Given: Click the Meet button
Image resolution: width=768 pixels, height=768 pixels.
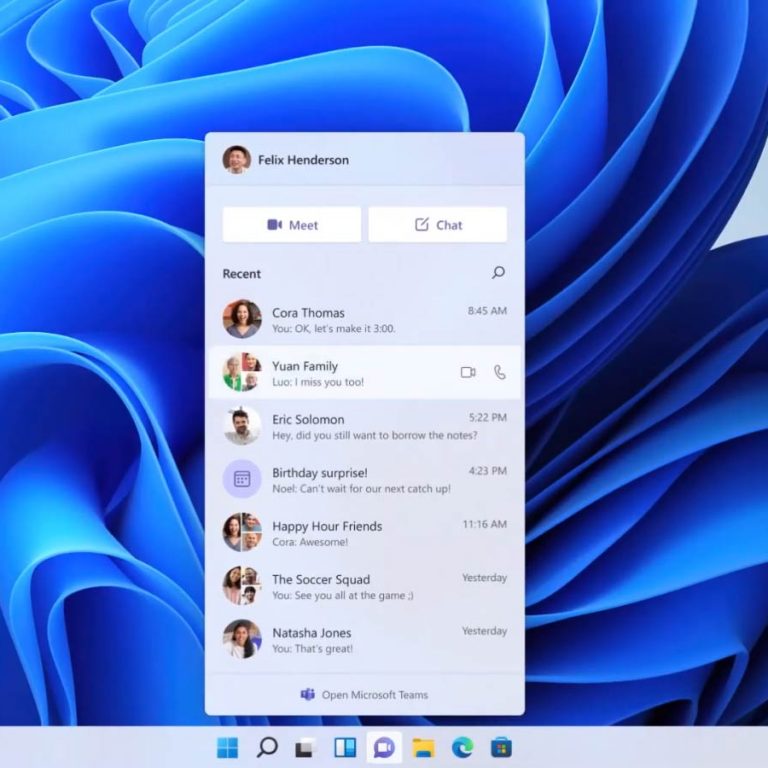Looking at the screenshot, I should tap(292, 225).
